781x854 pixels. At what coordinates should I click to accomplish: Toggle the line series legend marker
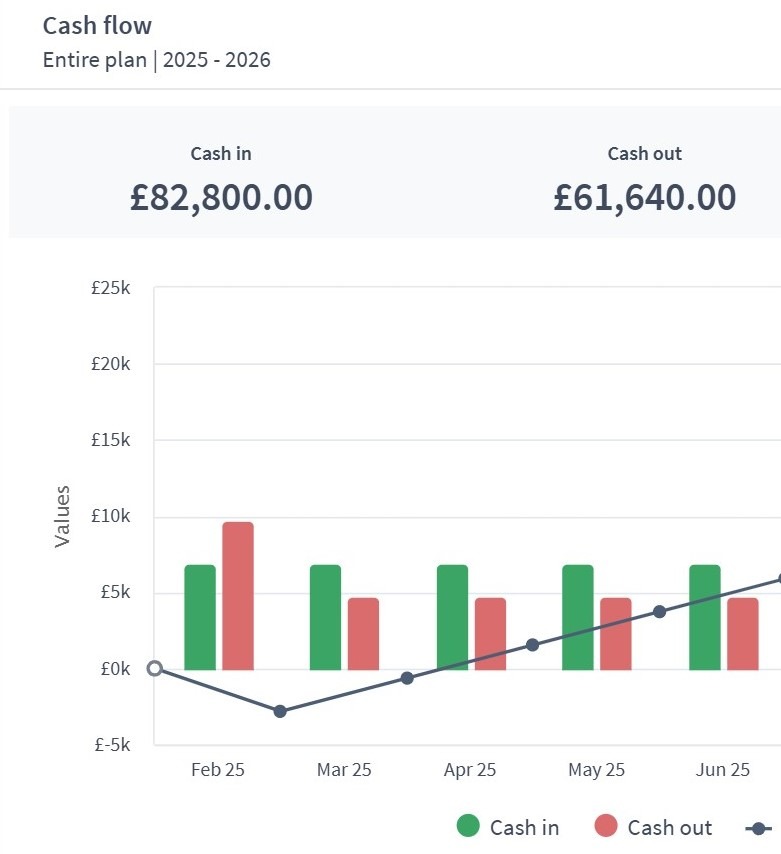click(x=759, y=828)
